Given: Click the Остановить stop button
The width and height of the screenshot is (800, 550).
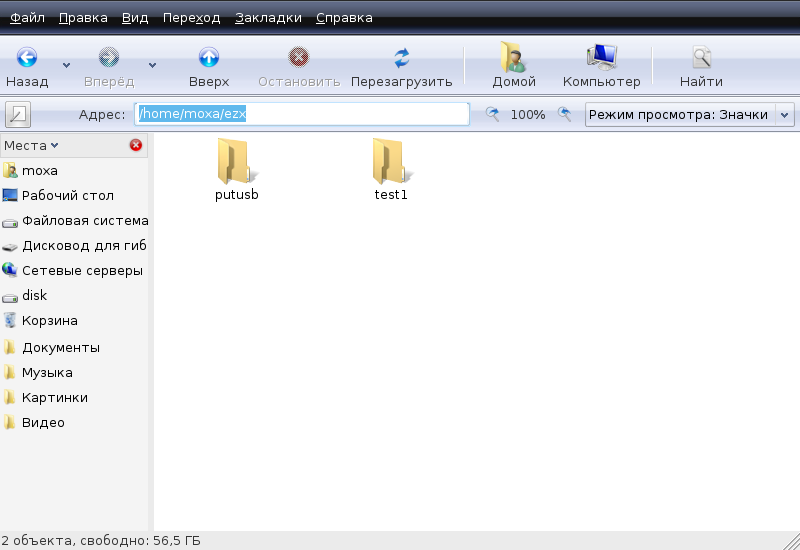Looking at the screenshot, I should click(x=299, y=67).
